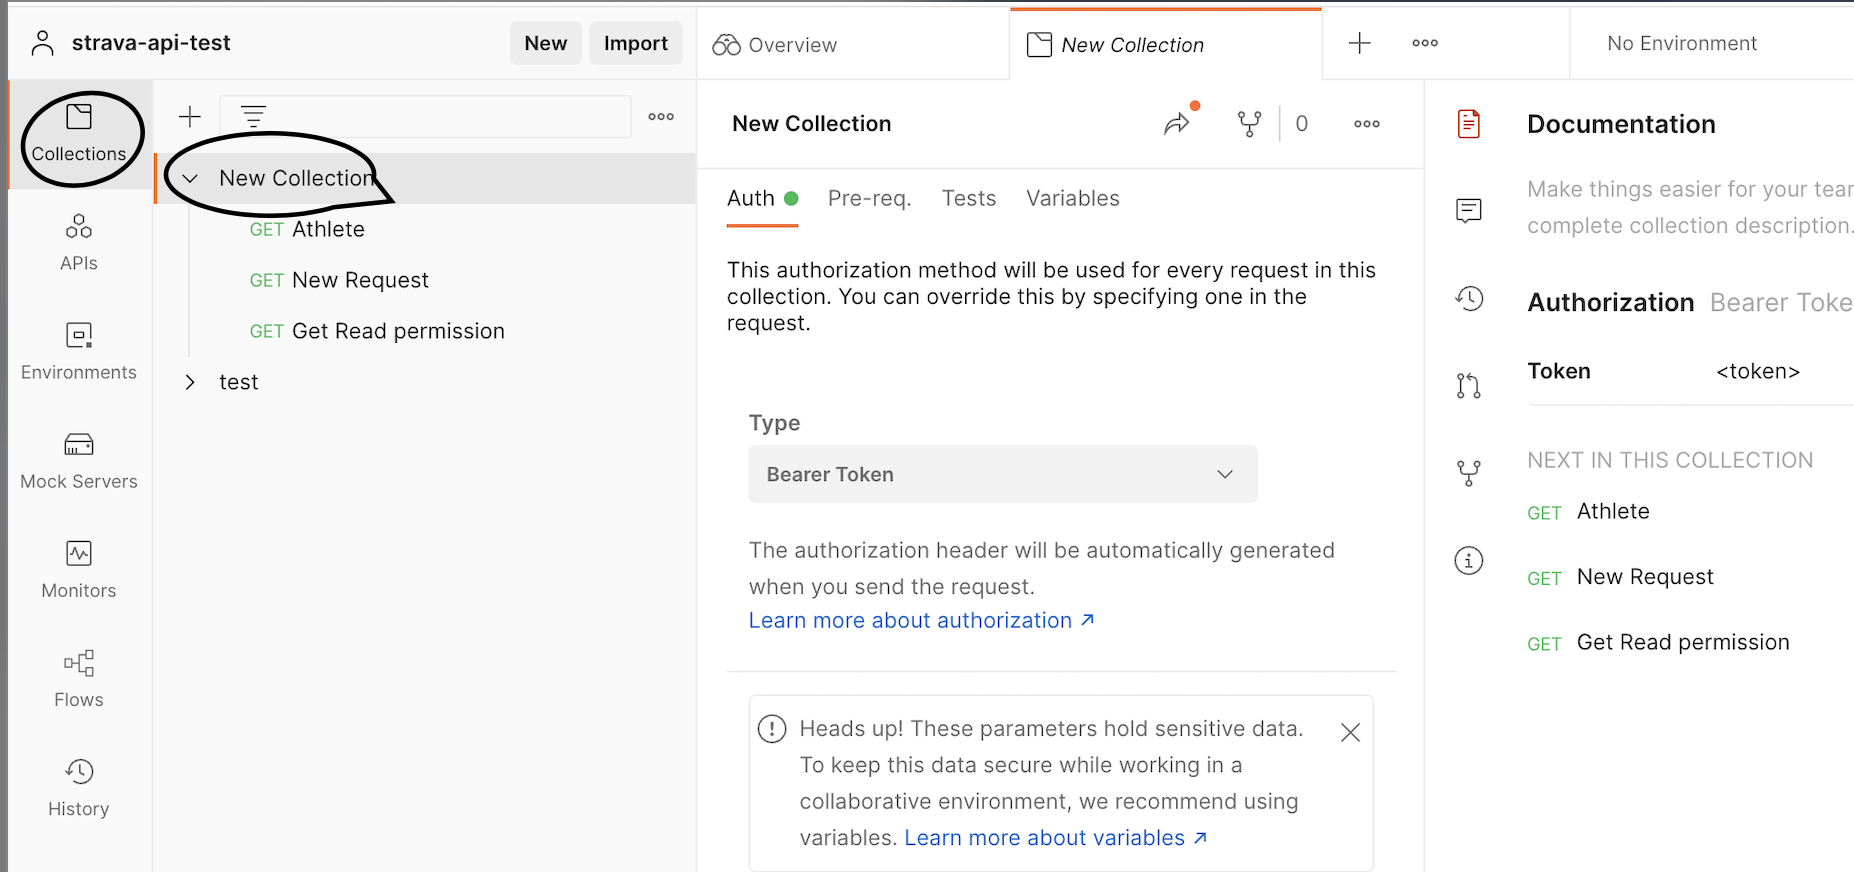The height and width of the screenshot is (872, 1854).
Task: Share the New Collection
Action: (1177, 124)
